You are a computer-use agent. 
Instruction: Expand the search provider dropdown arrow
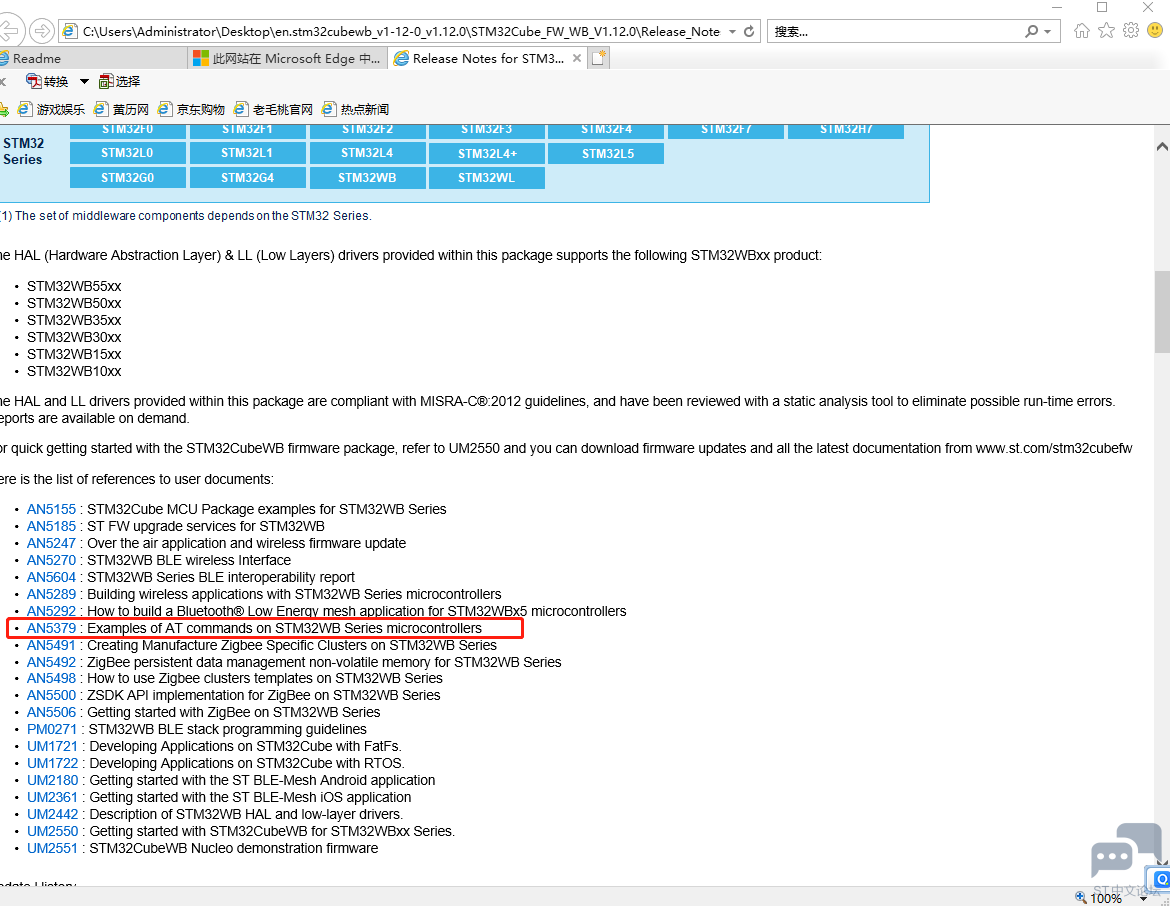(1048, 31)
